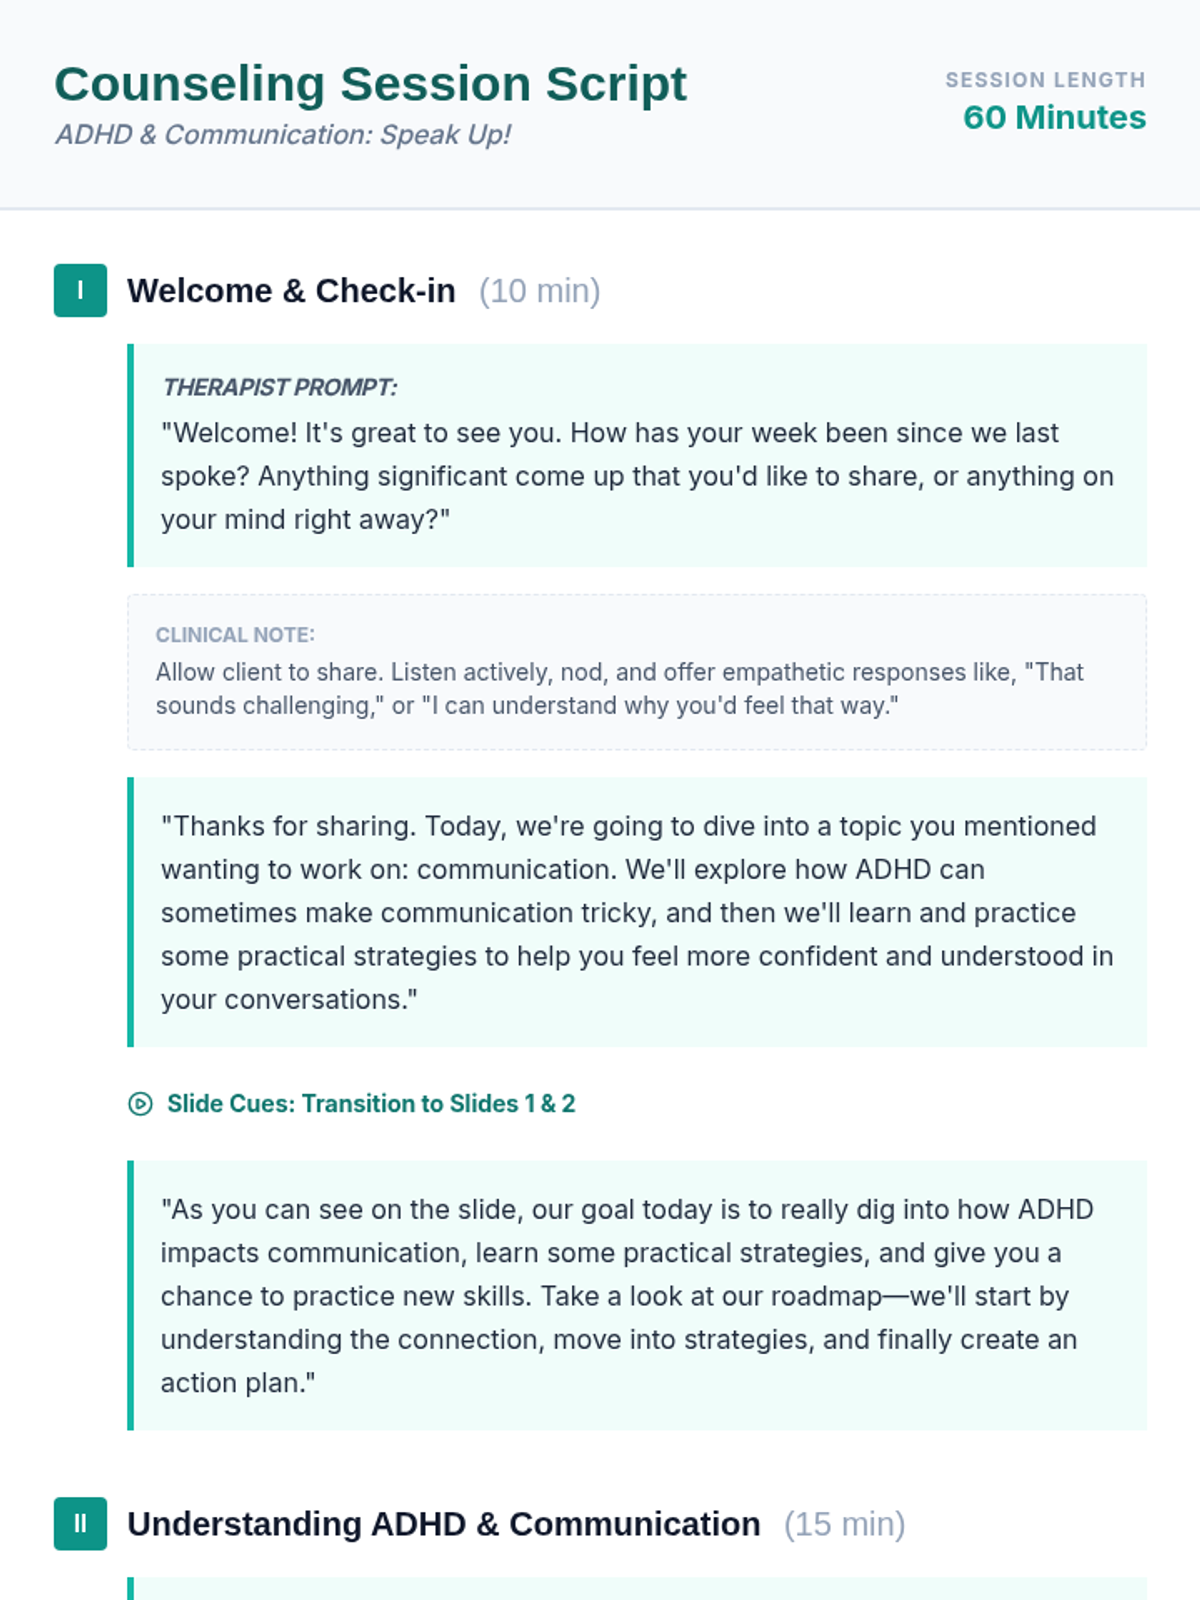Click the play circle slide cue icon
The image size is (1200, 1600).
coord(140,1104)
